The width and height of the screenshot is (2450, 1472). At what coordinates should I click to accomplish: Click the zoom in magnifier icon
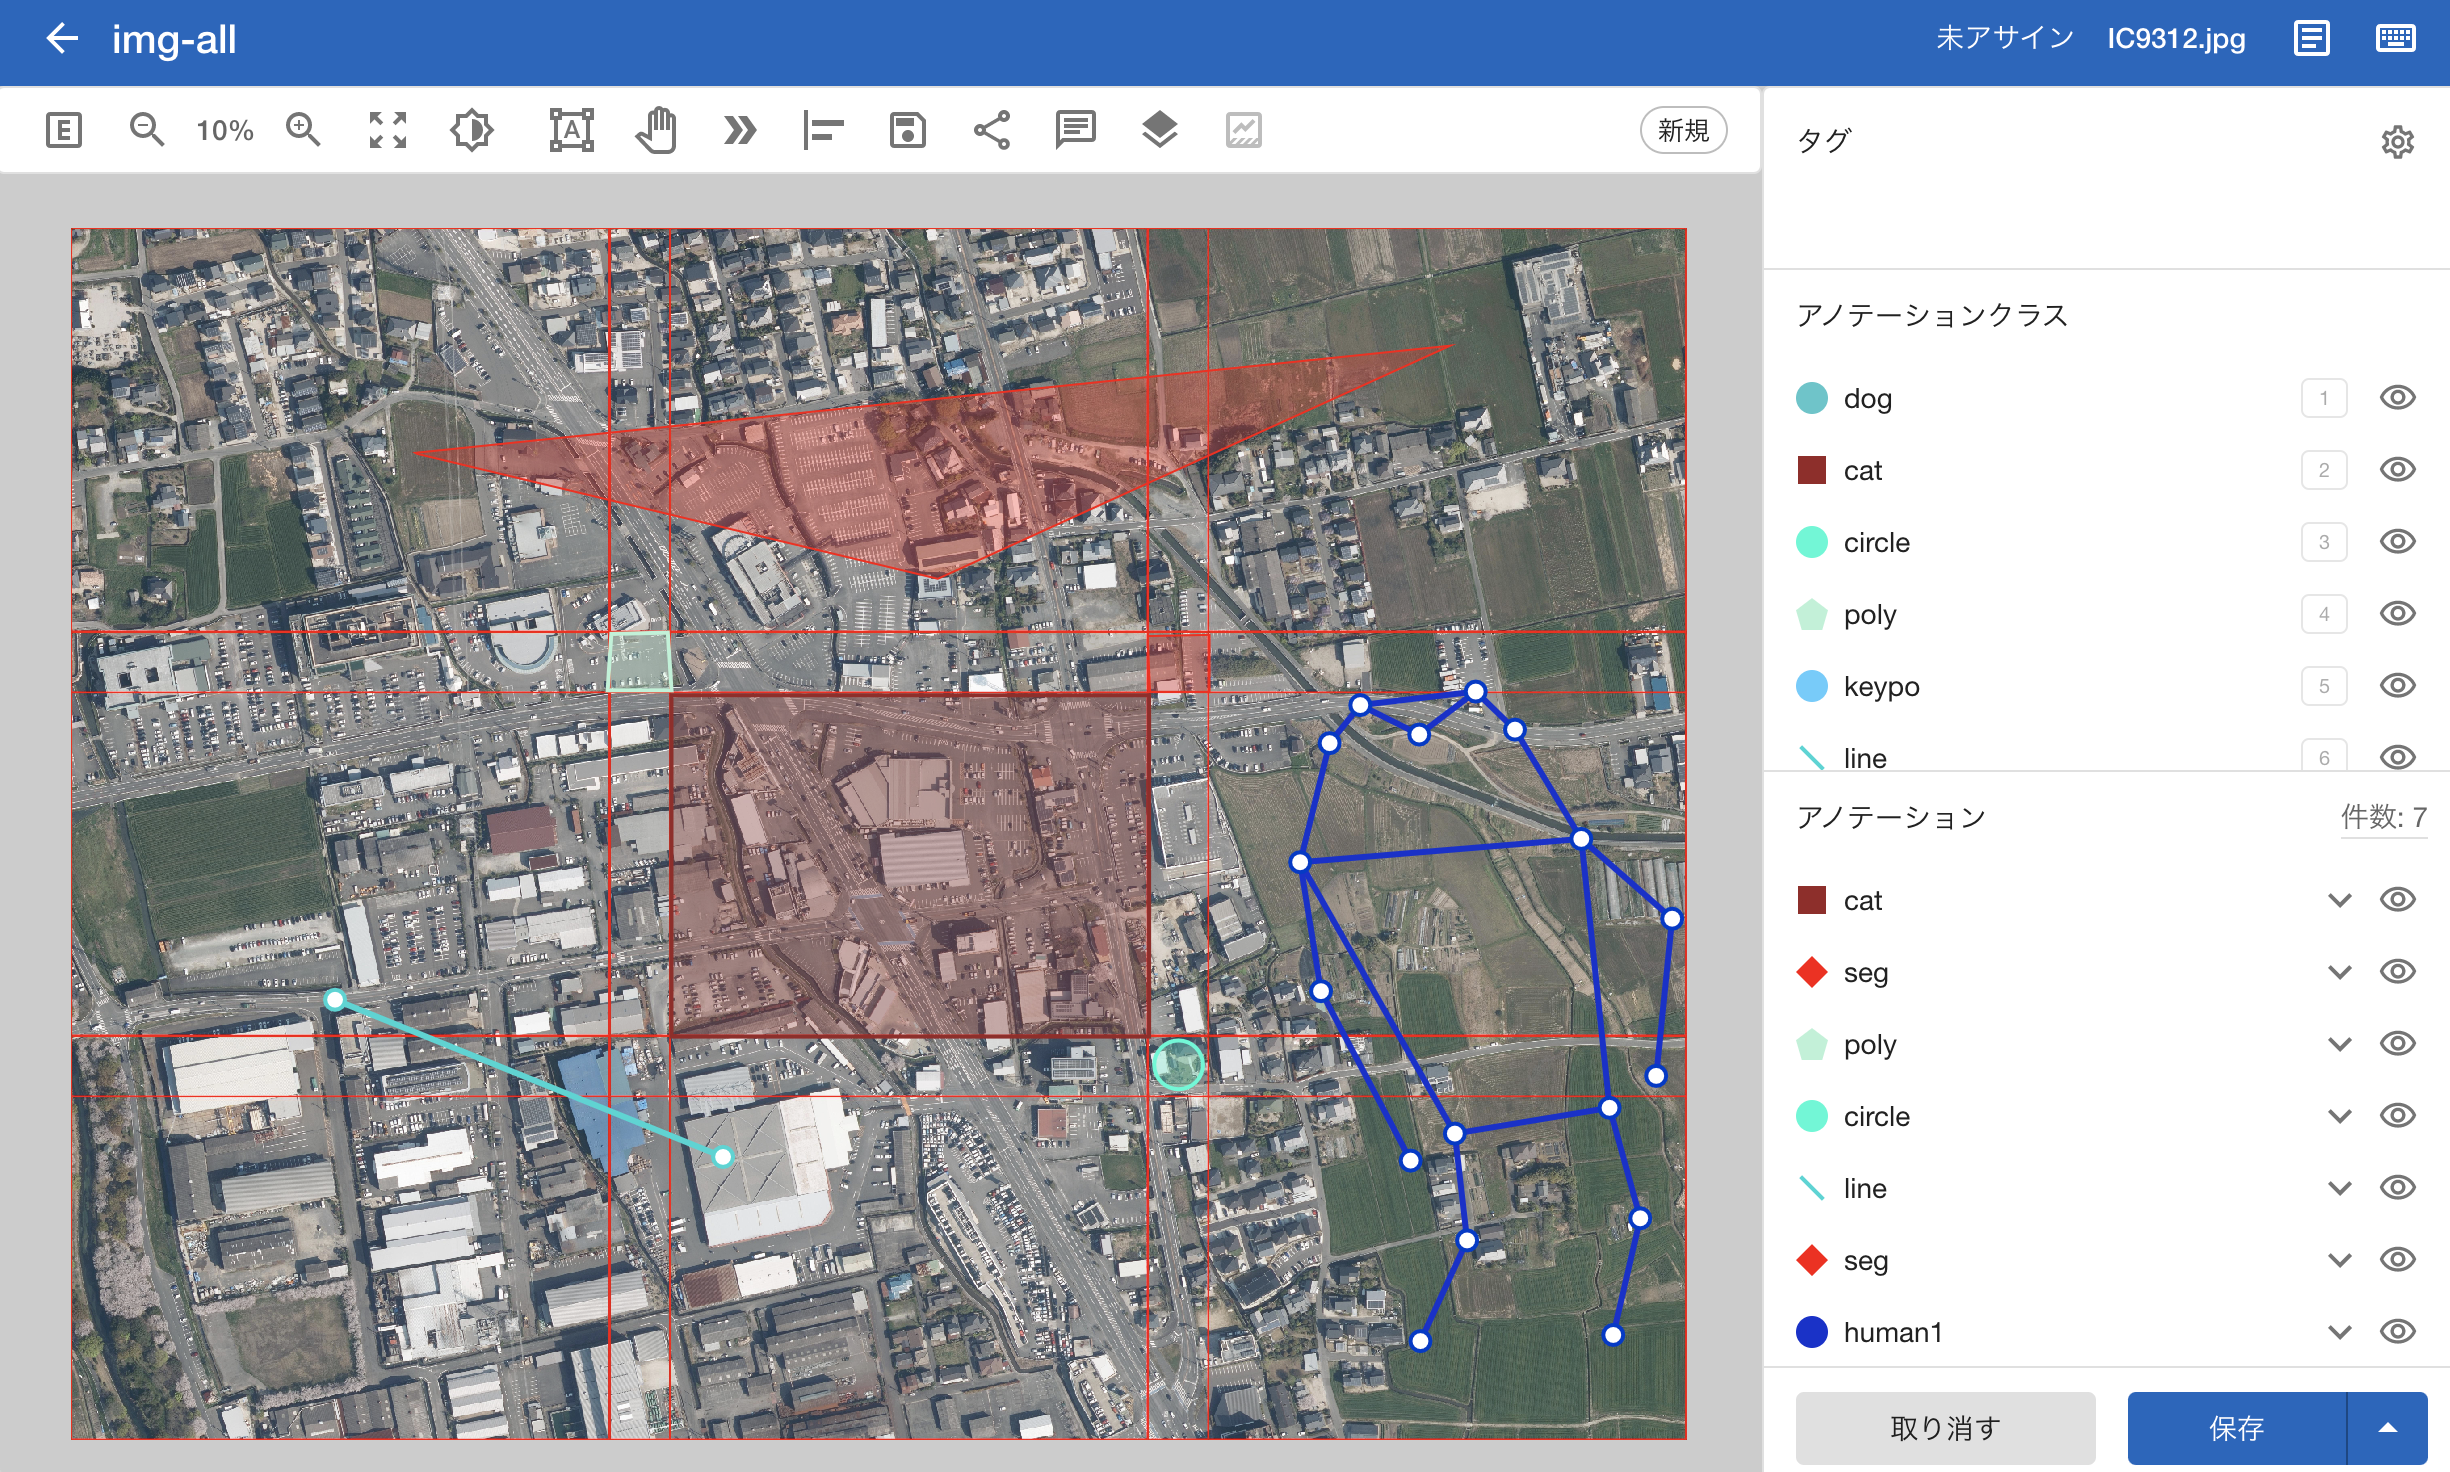[302, 130]
